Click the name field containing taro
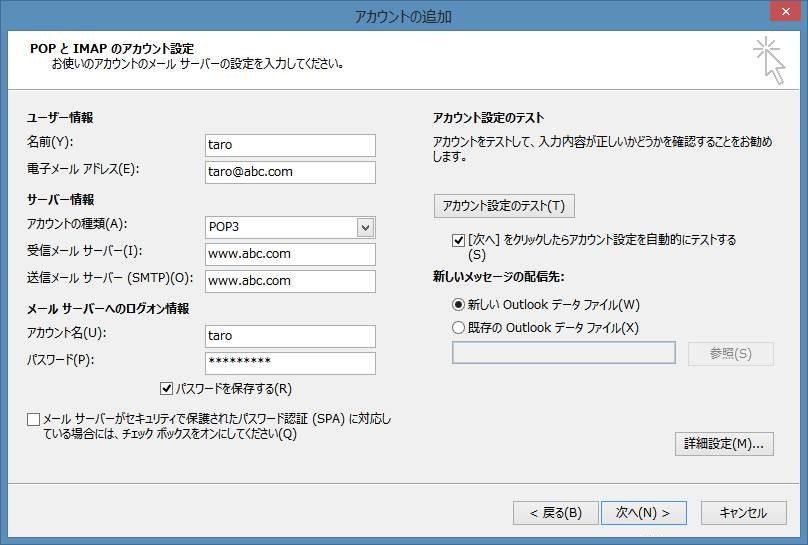The height and width of the screenshot is (545, 808). 289,145
